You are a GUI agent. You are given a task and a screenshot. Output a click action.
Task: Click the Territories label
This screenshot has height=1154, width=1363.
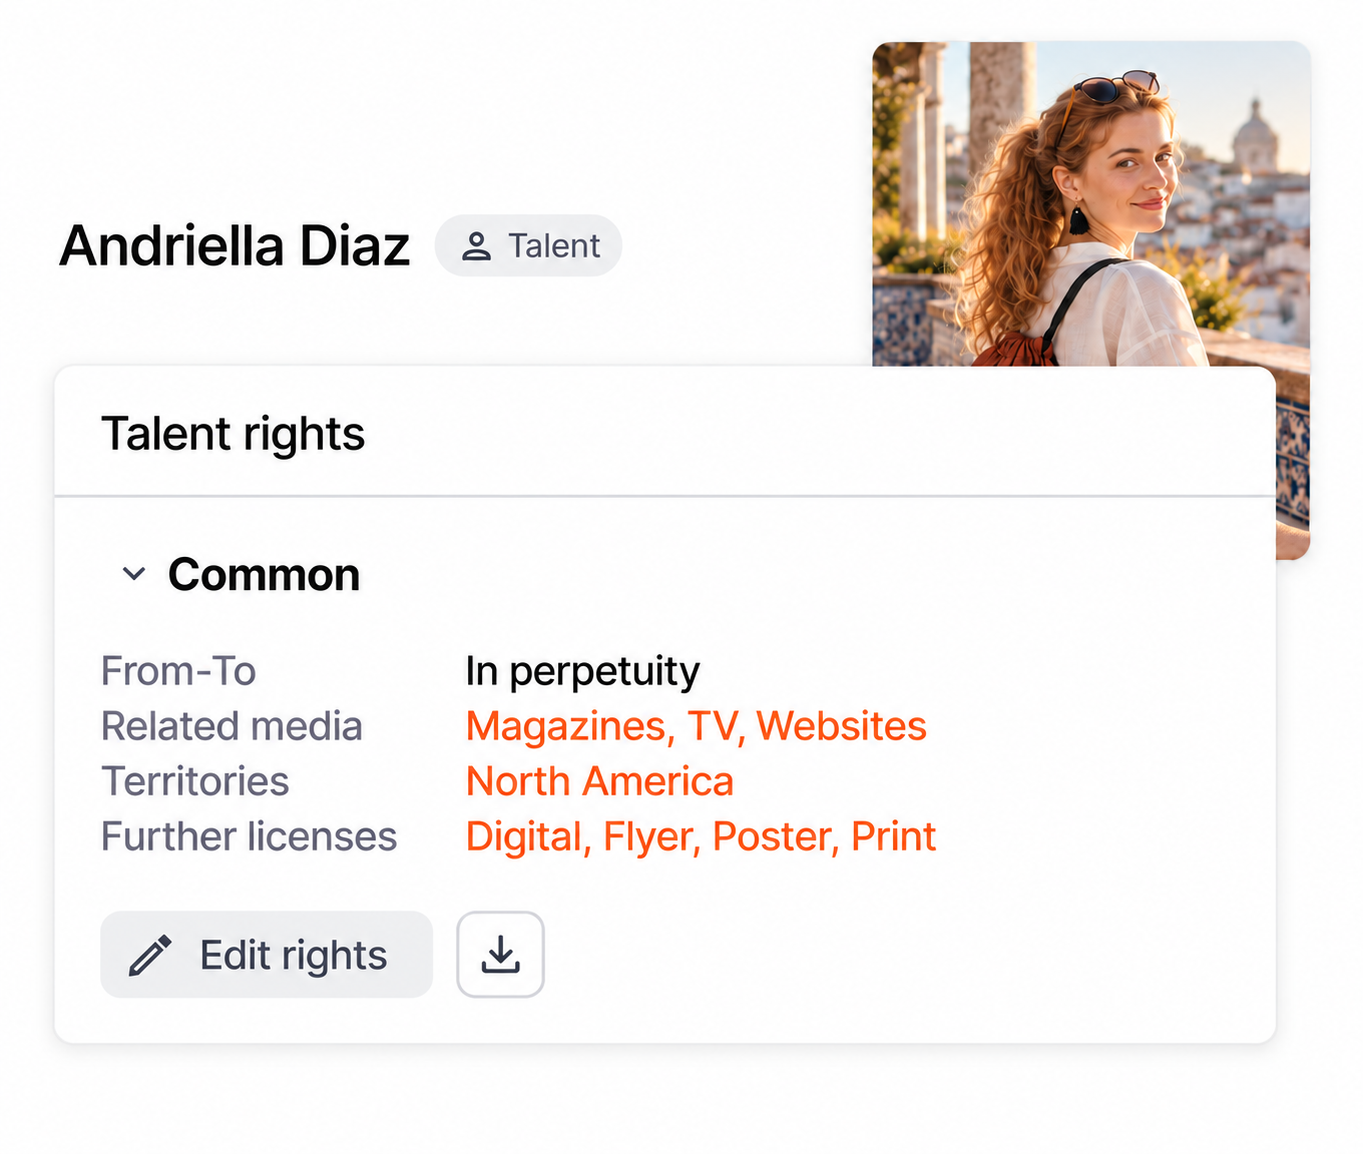pos(195,781)
